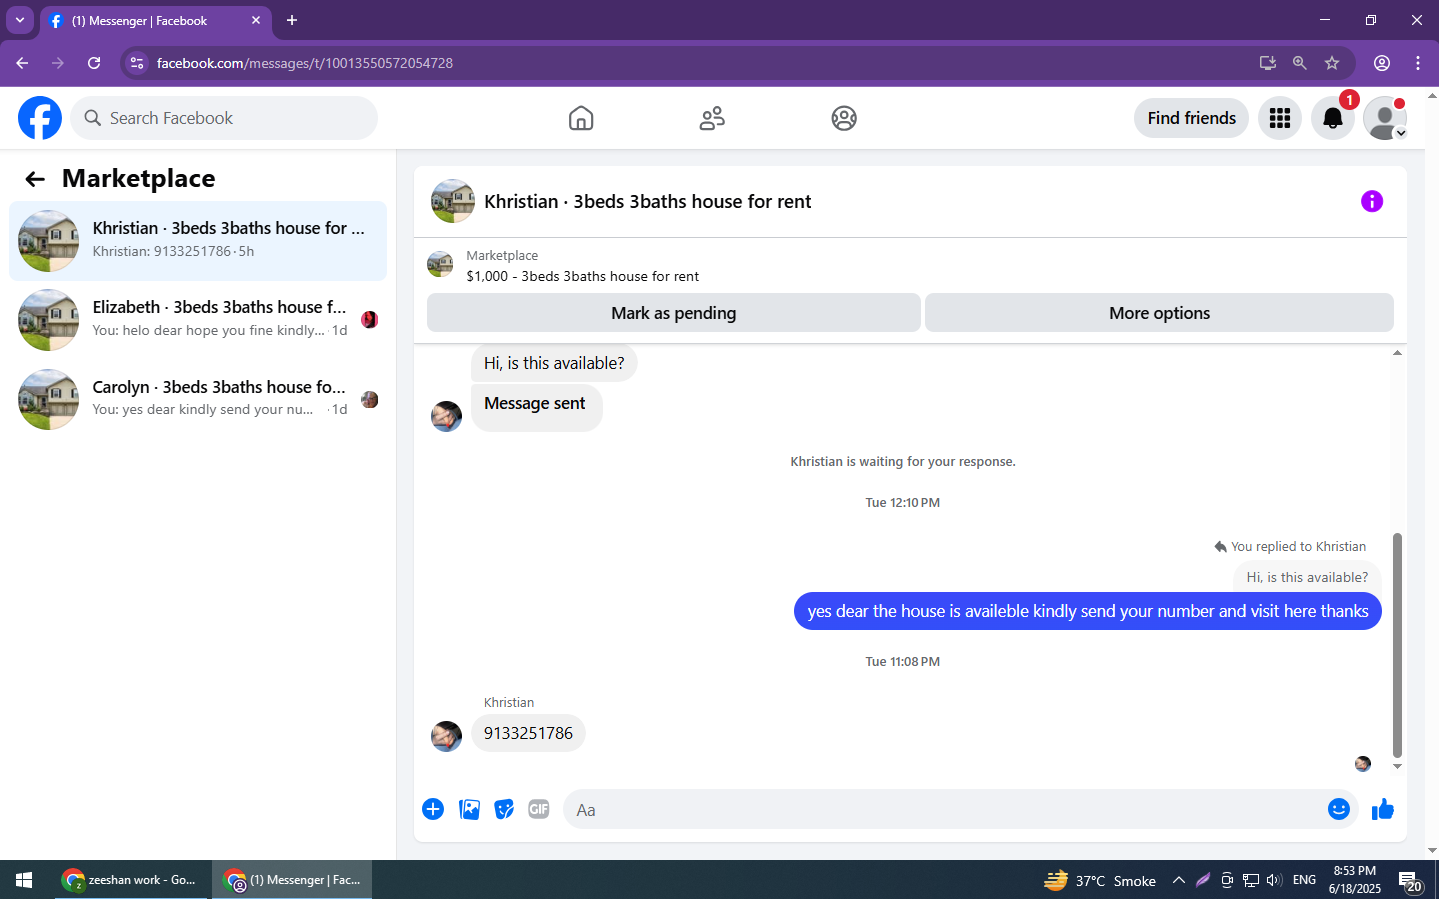Click the Find friends button
This screenshot has height=899, width=1439.
point(1191,118)
